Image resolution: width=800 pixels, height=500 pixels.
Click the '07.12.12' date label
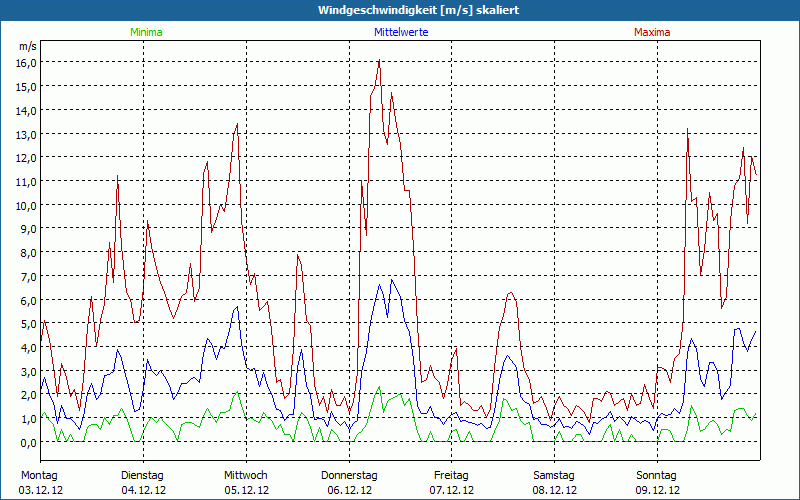(452, 490)
